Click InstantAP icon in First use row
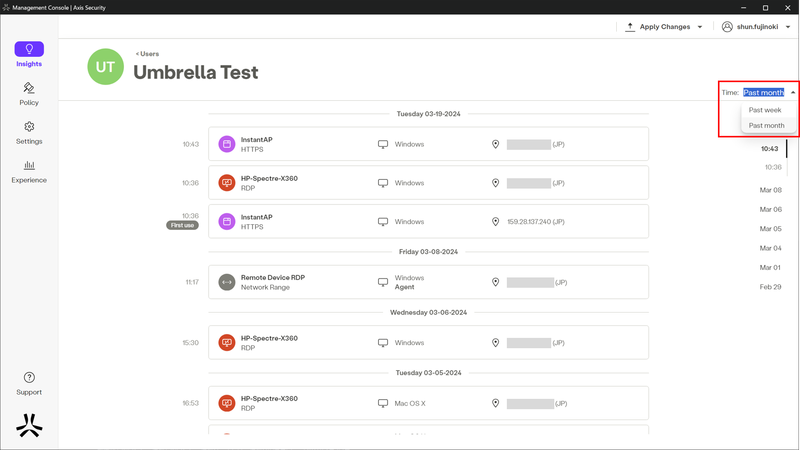Screen dimensions: 800x450 [x=227, y=221]
